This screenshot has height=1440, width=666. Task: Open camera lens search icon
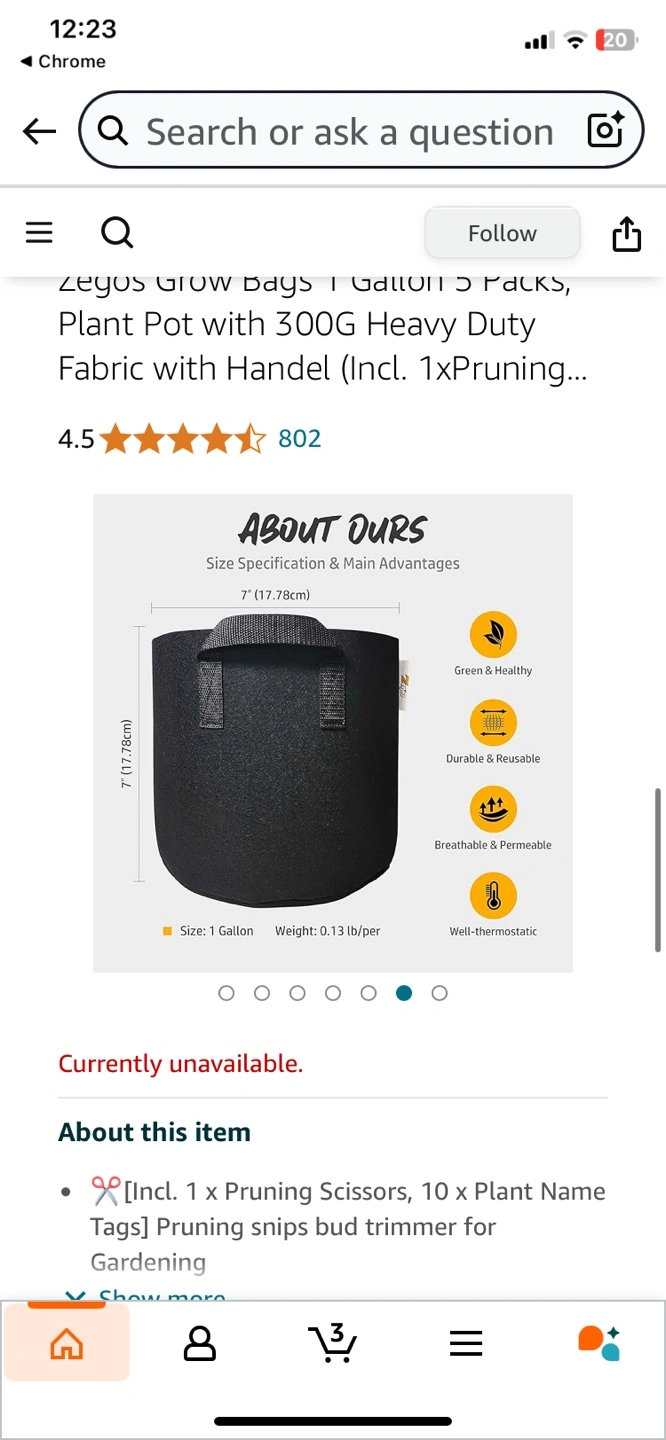(605, 131)
